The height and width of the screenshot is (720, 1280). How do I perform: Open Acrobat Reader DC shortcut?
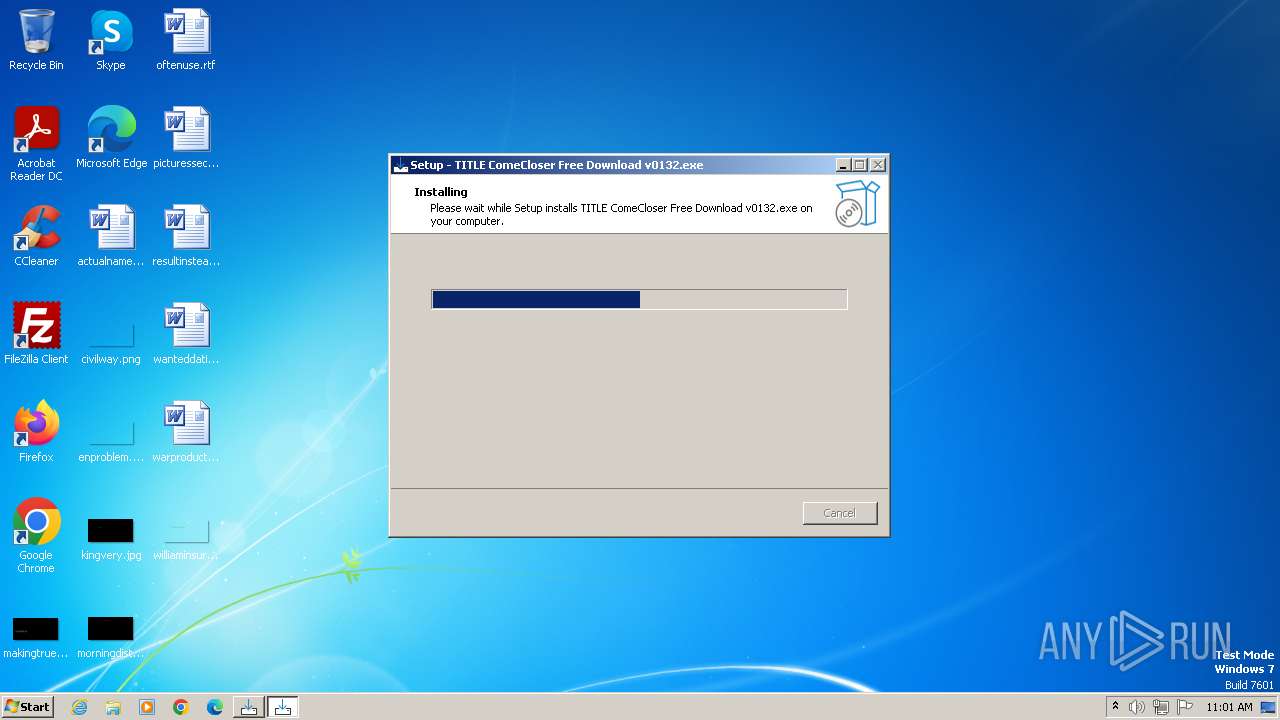pos(36,143)
